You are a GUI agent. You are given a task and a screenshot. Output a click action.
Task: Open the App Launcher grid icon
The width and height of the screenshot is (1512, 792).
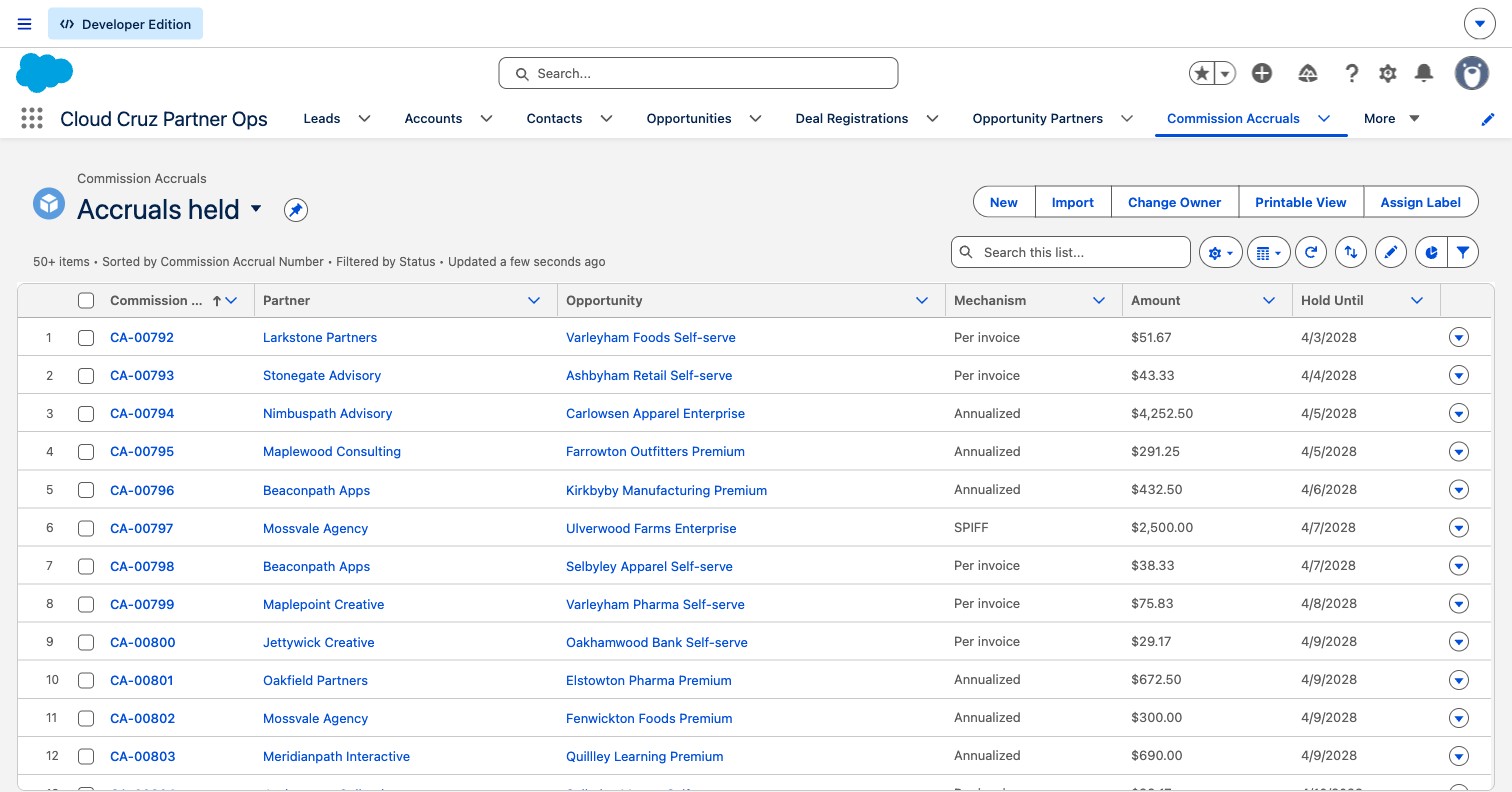32,119
